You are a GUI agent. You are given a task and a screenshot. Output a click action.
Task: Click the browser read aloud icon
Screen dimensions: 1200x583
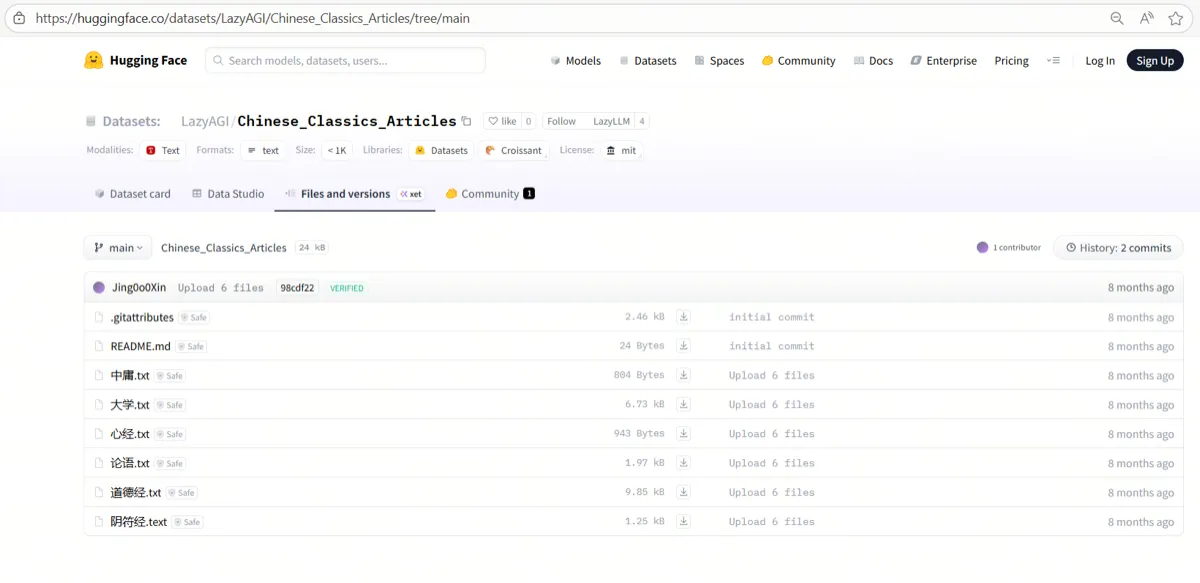1146,18
